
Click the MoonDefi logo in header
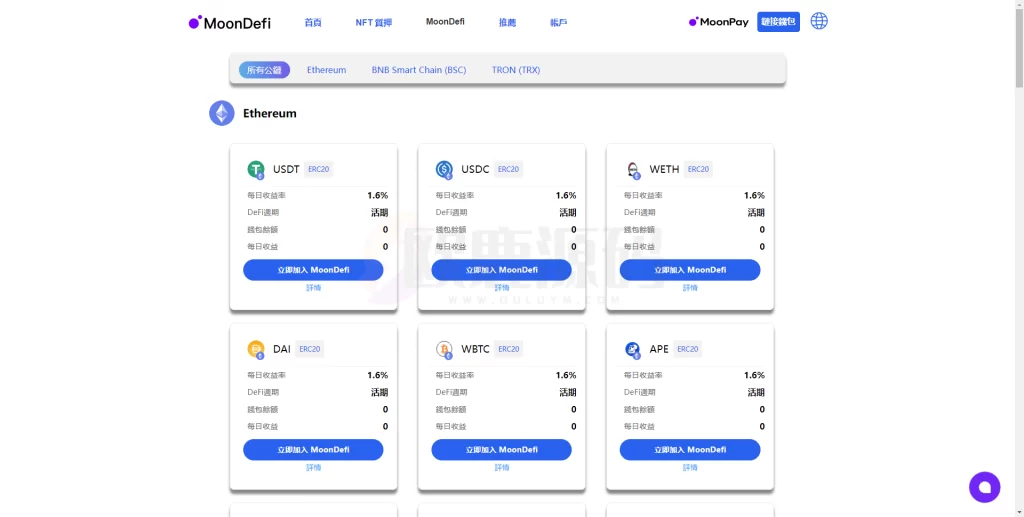click(x=229, y=22)
